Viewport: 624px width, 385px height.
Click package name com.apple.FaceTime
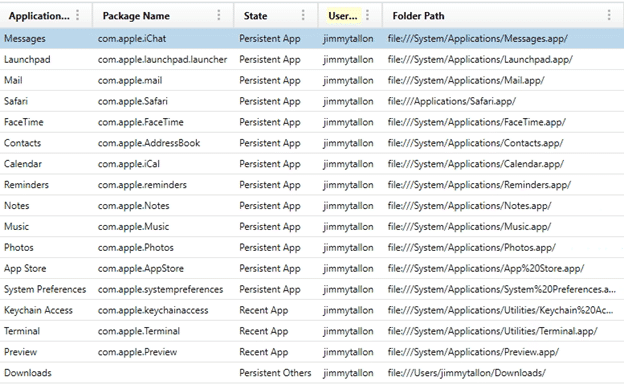click(x=140, y=122)
